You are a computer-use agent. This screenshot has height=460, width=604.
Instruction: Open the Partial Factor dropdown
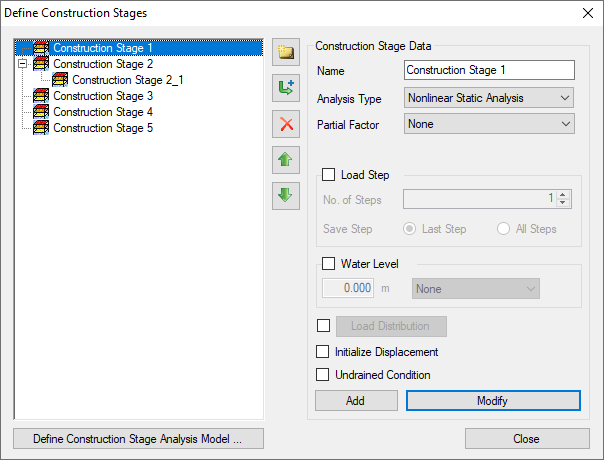(x=489, y=124)
